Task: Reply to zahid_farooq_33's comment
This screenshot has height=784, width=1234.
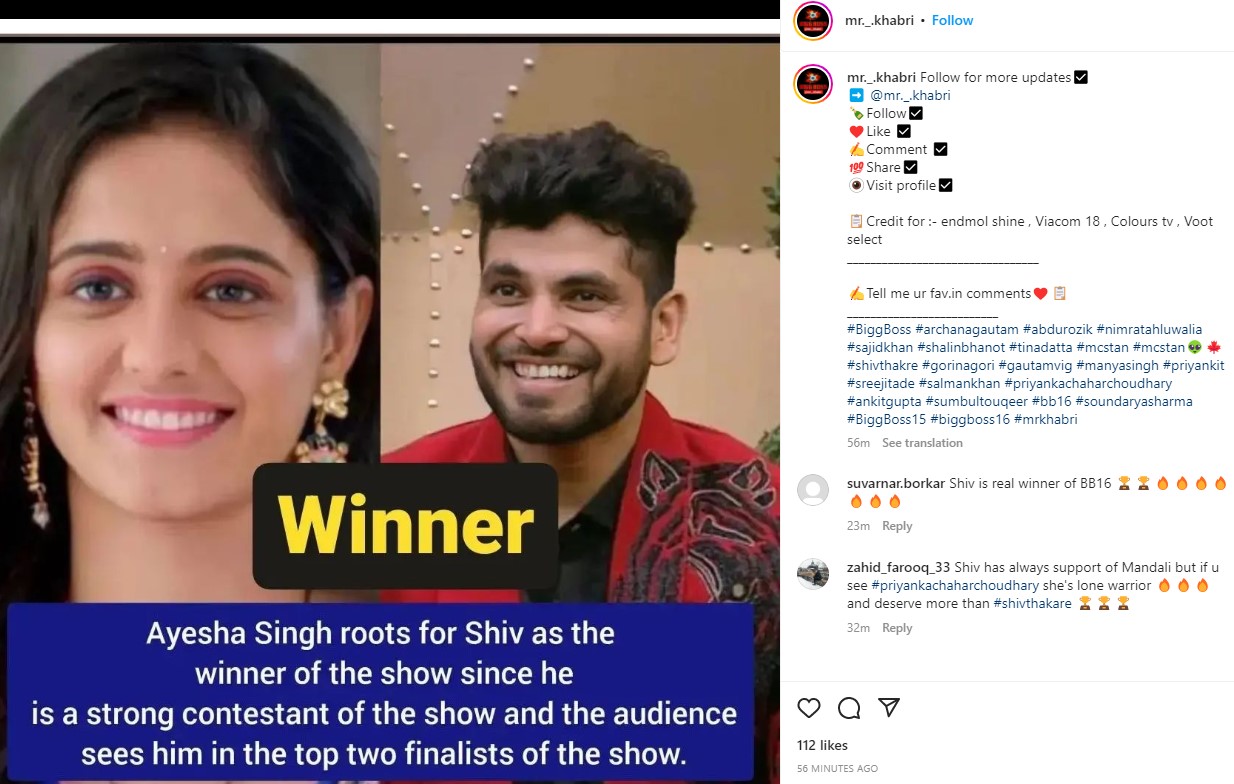Action: 897,628
